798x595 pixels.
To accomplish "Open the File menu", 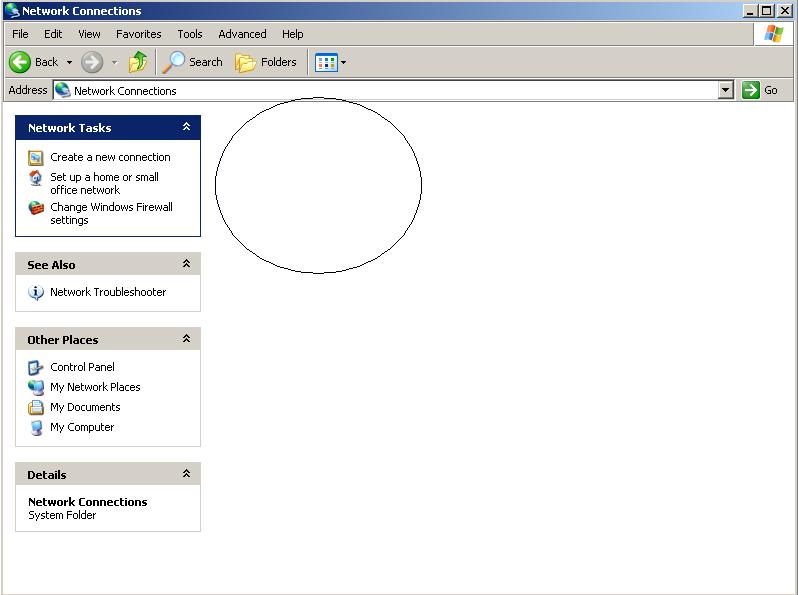I will pyautogui.click(x=20, y=34).
